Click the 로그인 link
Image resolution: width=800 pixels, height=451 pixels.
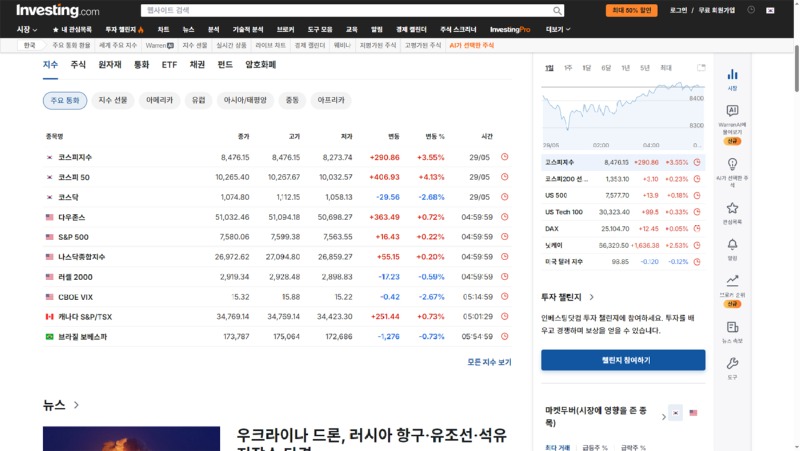point(678,10)
